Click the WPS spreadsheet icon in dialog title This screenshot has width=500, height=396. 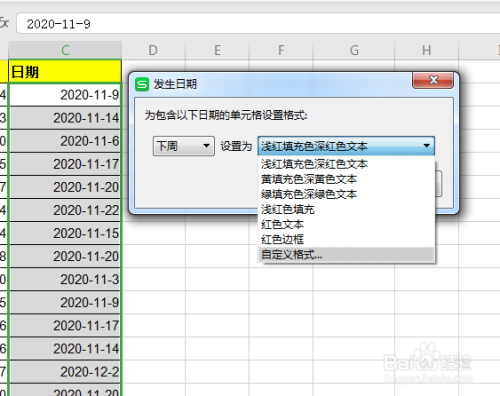click(x=142, y=84)
